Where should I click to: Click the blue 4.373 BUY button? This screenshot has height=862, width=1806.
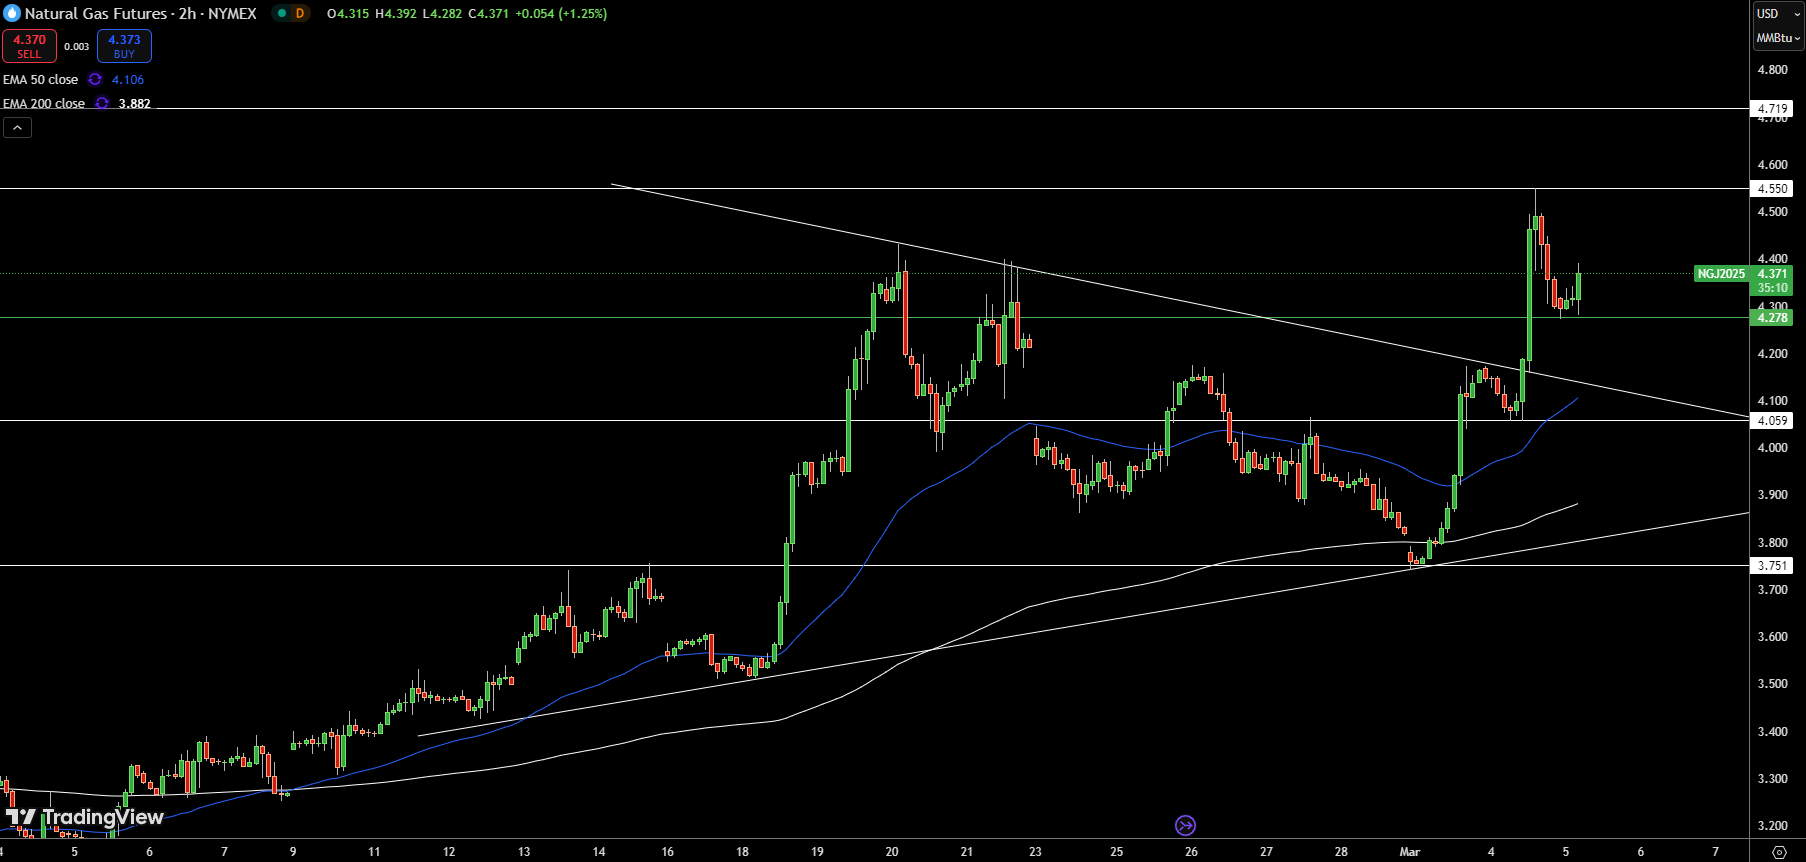point(124,46)
